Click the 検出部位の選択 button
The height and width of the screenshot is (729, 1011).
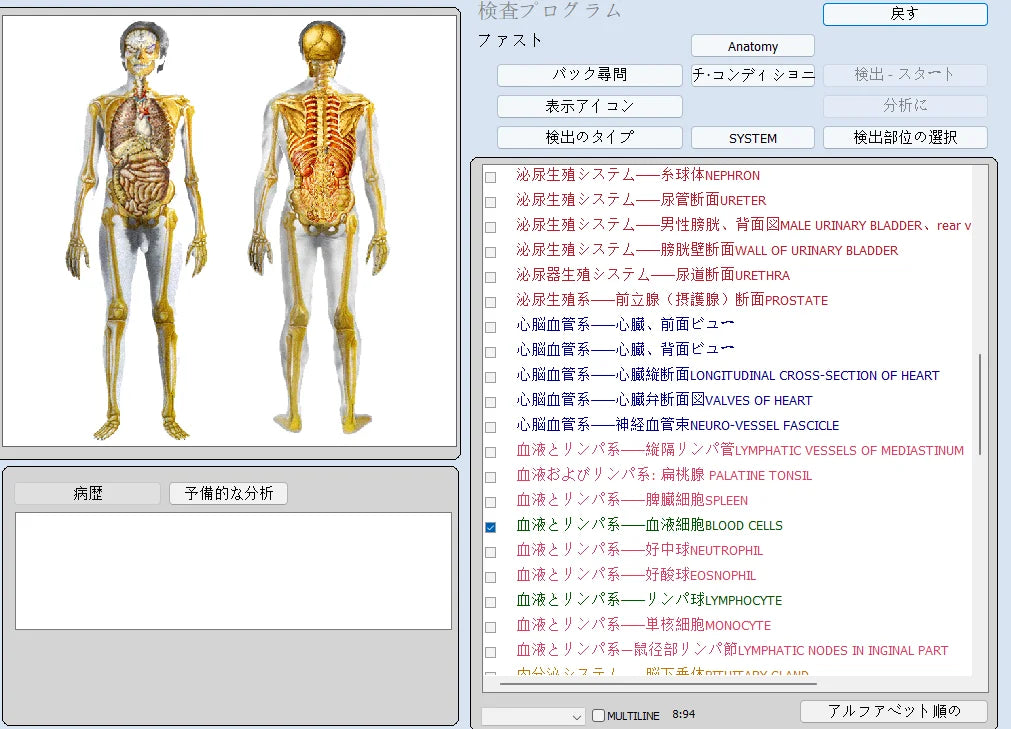click(904, 138)
